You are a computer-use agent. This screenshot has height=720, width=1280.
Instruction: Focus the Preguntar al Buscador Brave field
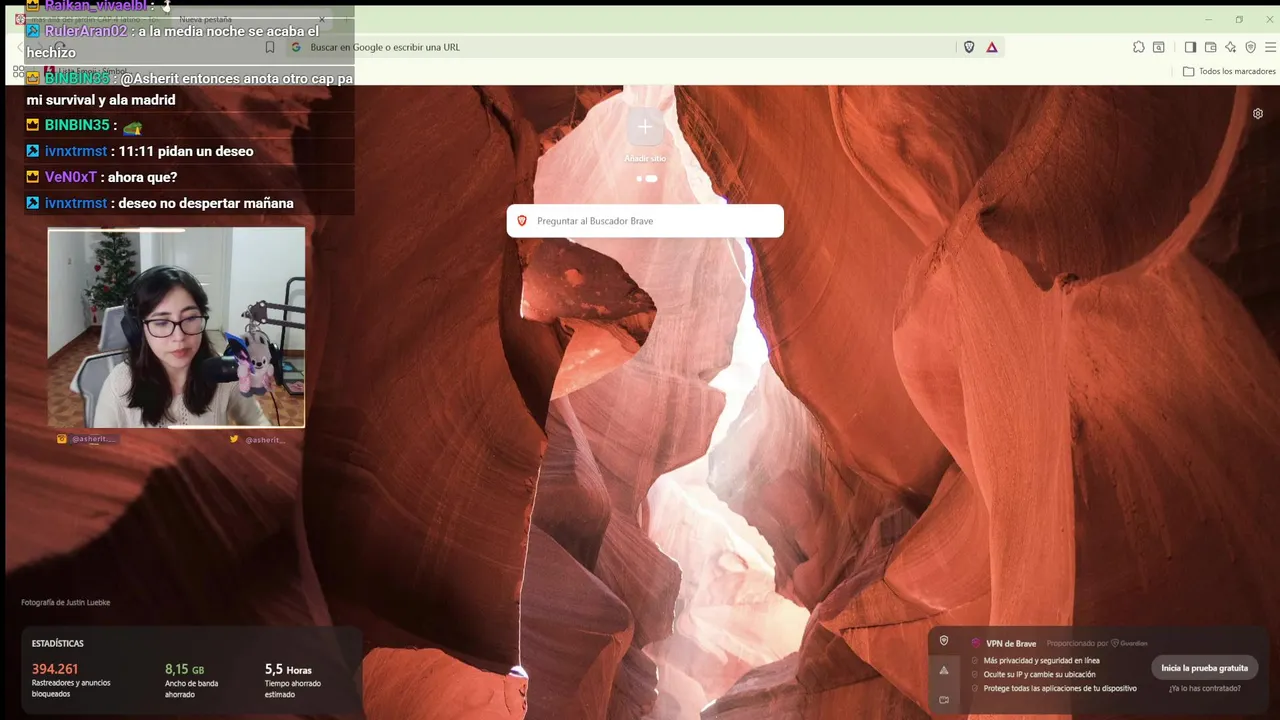click(645, 221)
